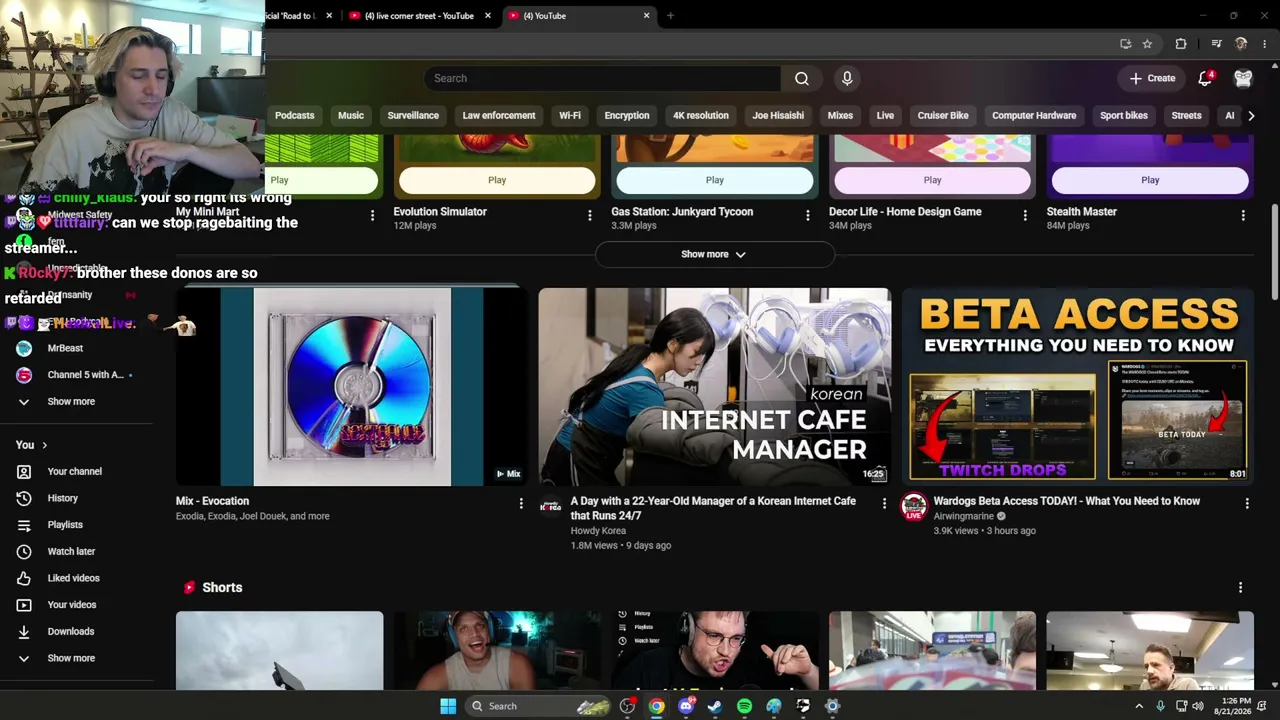Open Settings gear app on the taskbar
Viewport: 1280px width, 720px height.
point(832,706)
